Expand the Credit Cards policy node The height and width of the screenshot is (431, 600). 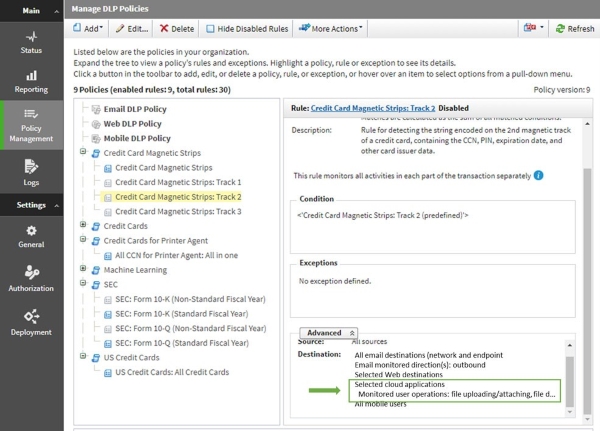coord(84,226)
